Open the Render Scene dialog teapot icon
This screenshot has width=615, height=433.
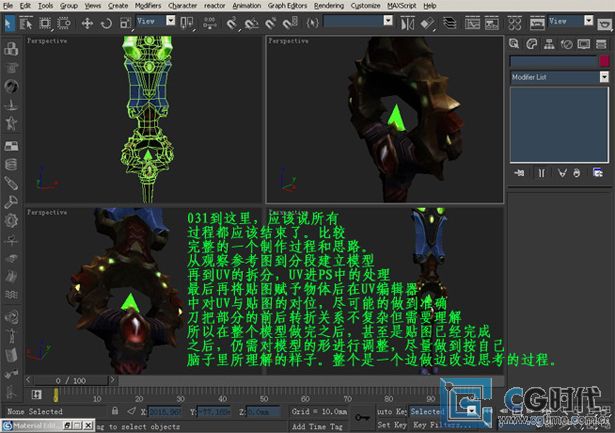pyautogui.click(x=537, y=24)
